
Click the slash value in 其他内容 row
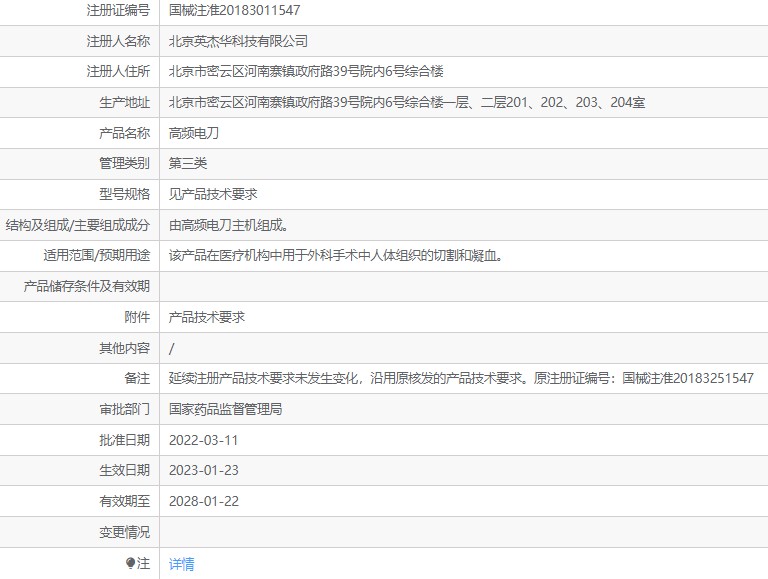click(171, 348)
